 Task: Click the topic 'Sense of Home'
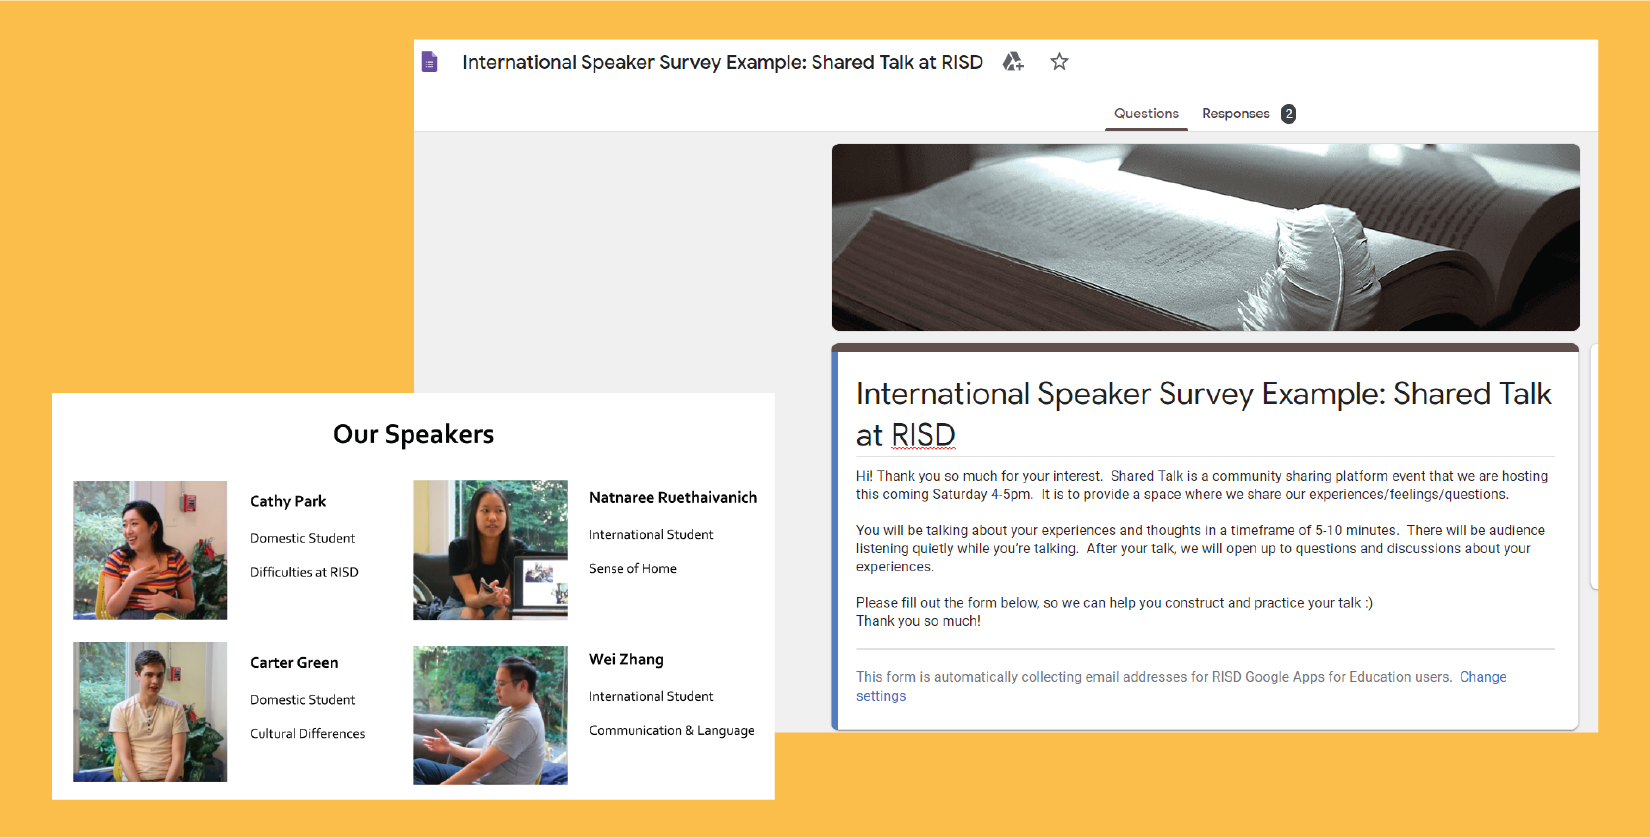click(633, 568)
